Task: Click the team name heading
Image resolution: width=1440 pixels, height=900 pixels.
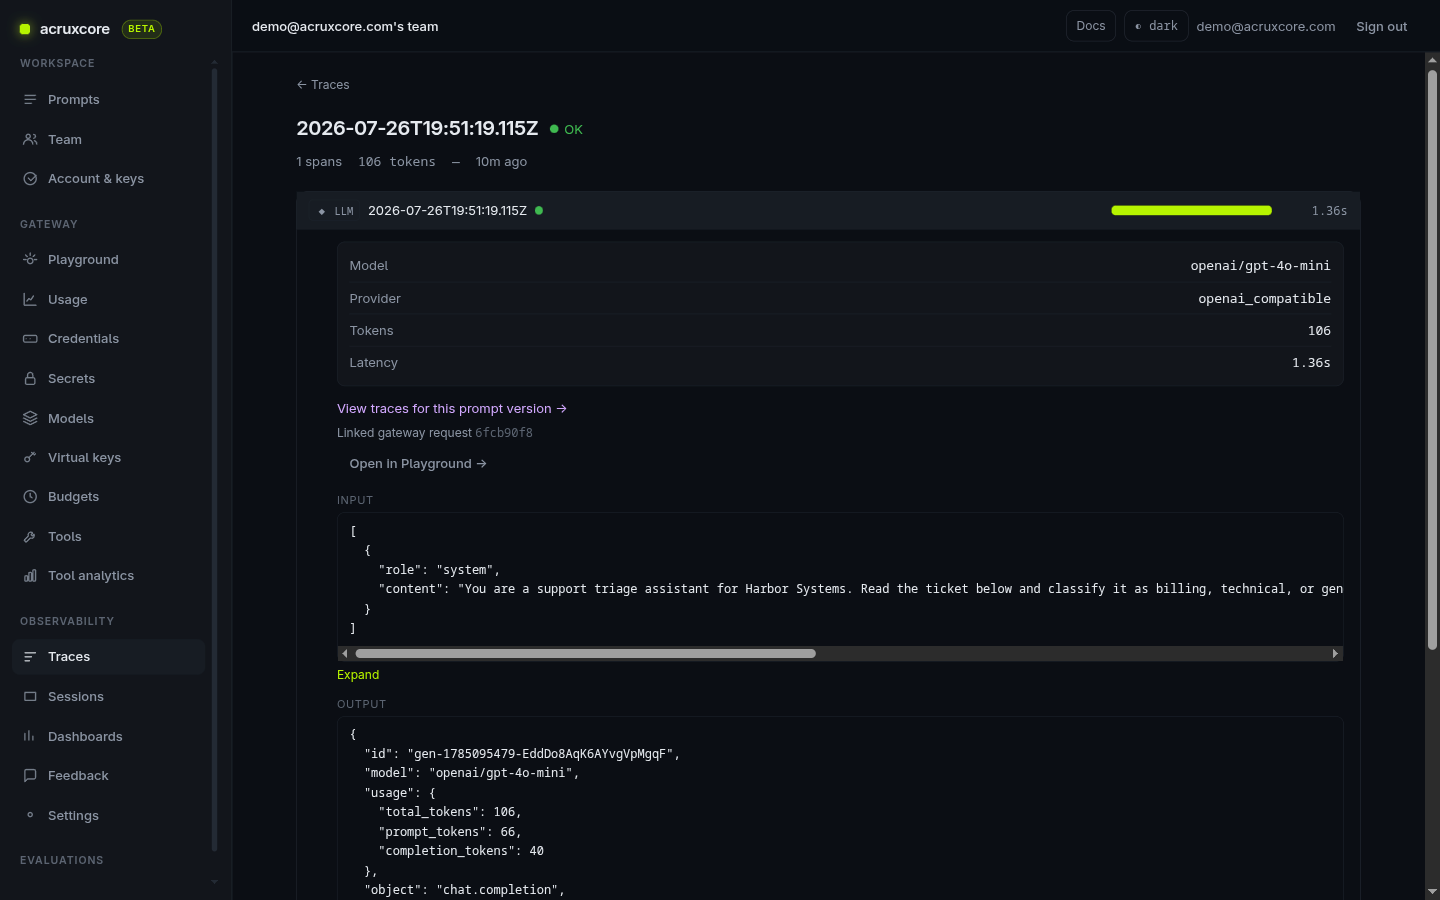Action: coord(345,27)
